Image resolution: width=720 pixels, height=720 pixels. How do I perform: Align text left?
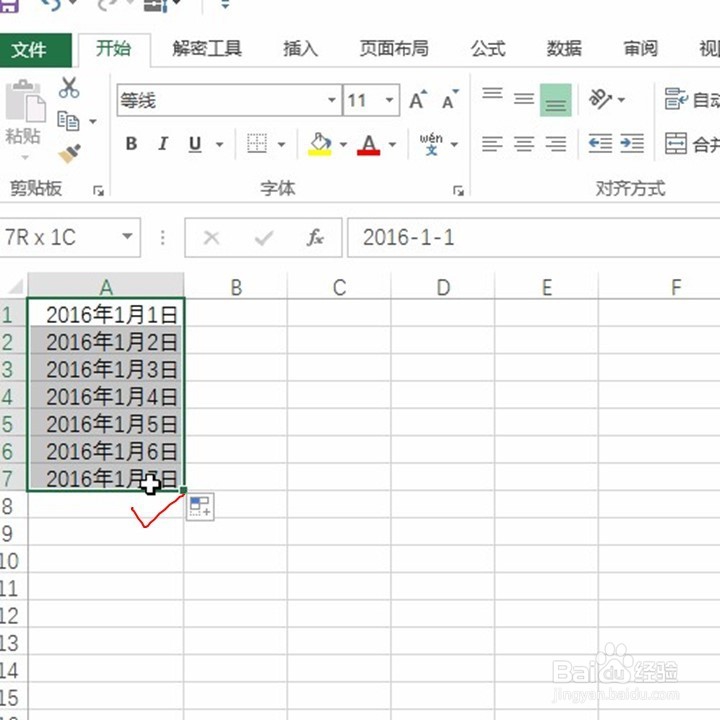pos(492,144)
